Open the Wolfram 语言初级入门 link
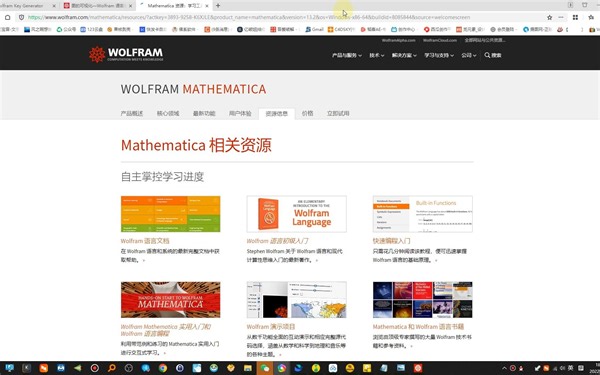Viewport: 600px width, 375px height. (x=277, y=241)
